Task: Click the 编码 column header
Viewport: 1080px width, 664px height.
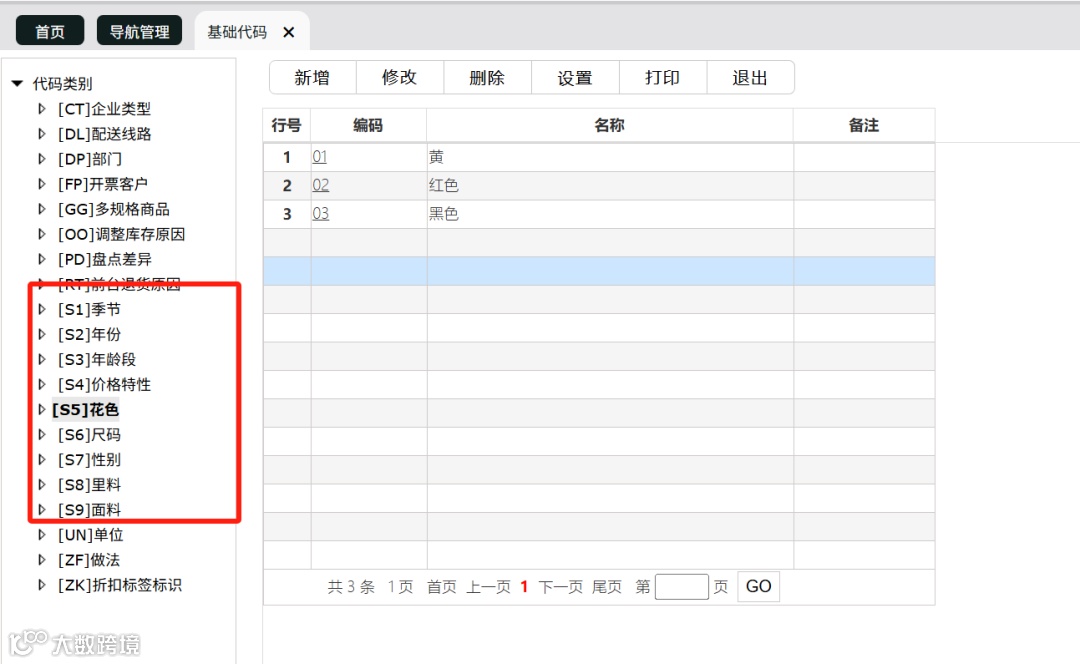Action: tap(368, 125)
